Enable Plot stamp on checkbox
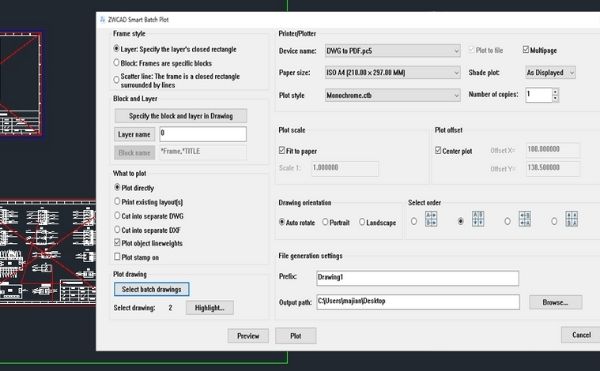 (x=117, y=257)
